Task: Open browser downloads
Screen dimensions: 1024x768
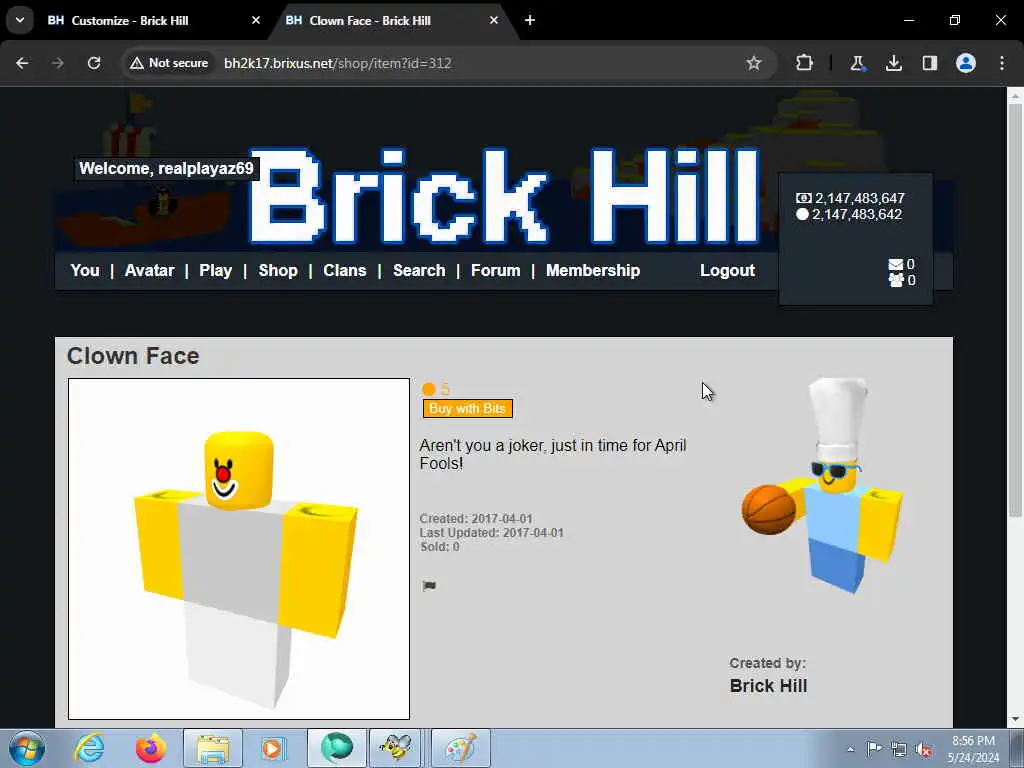Action: (x=893, y=63)
